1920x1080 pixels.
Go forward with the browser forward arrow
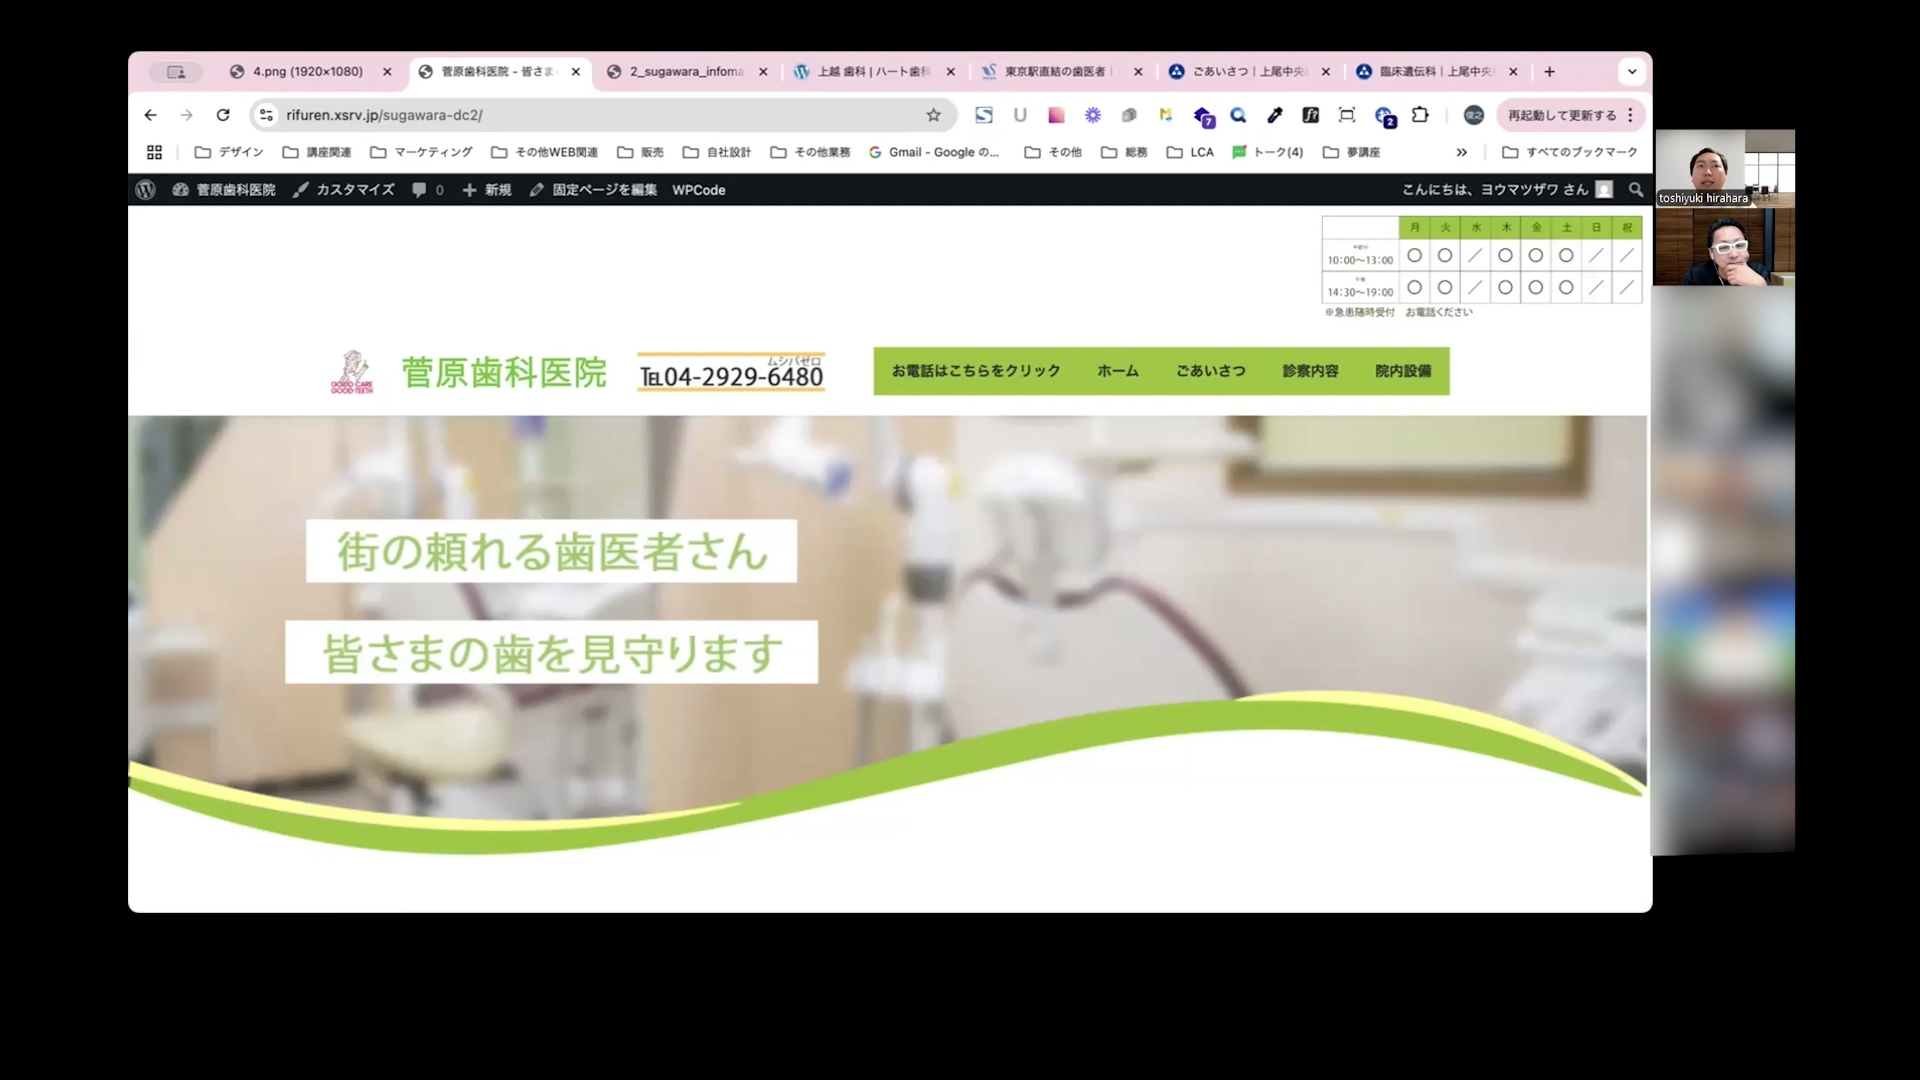pos(186,115)
